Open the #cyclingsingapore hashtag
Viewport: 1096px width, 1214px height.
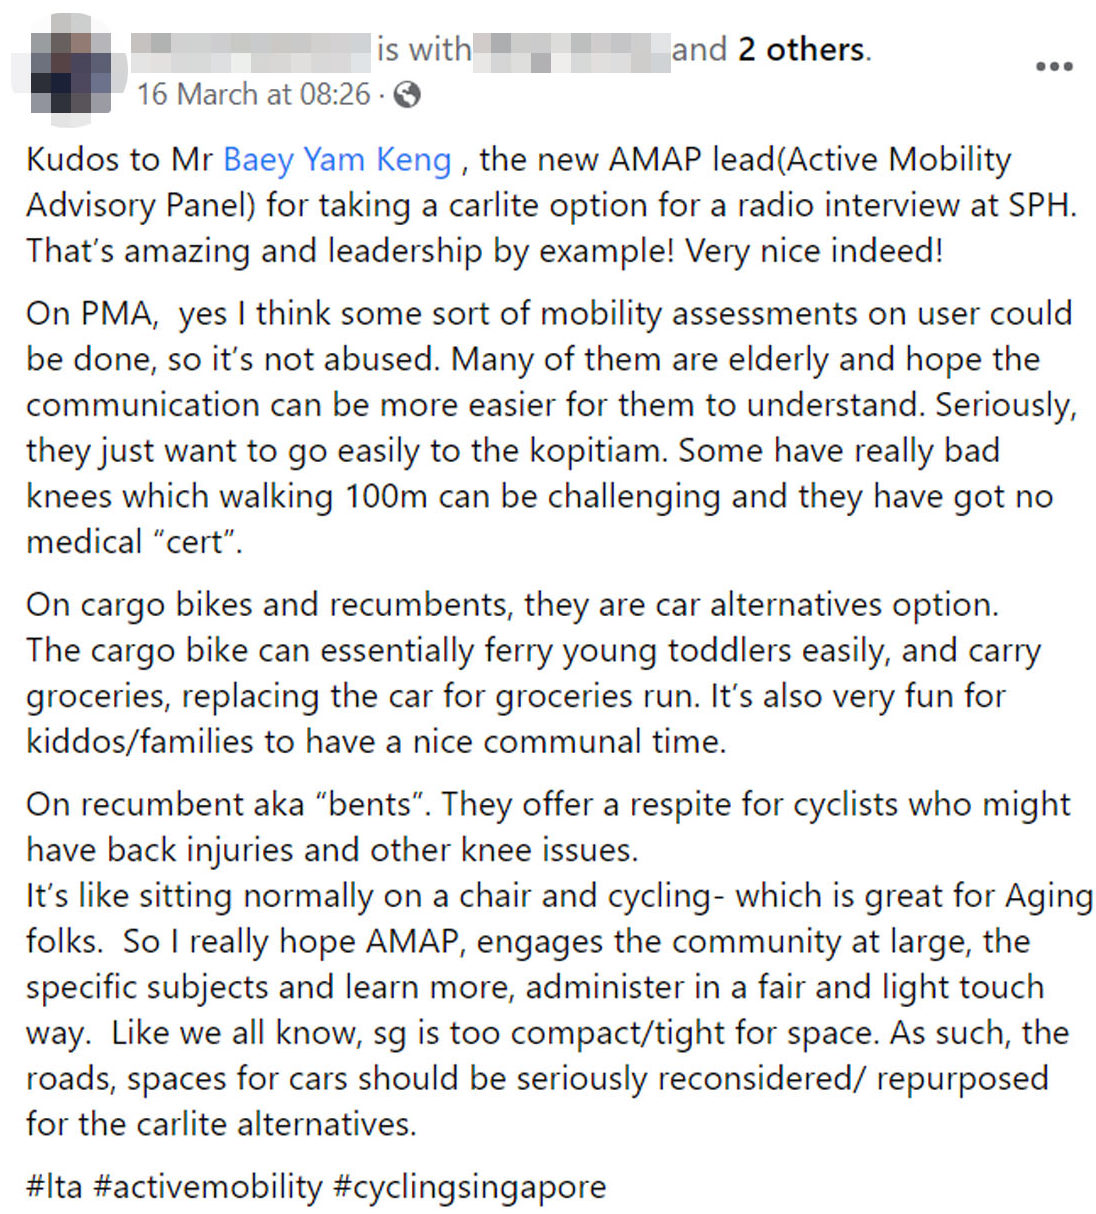469,1186
